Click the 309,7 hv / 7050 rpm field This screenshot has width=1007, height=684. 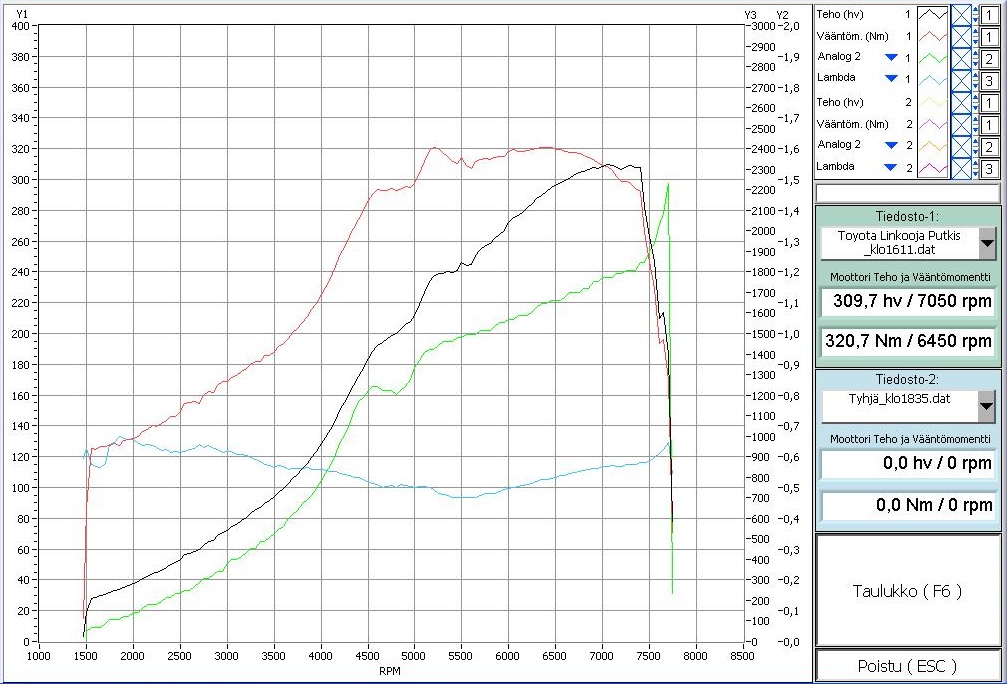907,302
